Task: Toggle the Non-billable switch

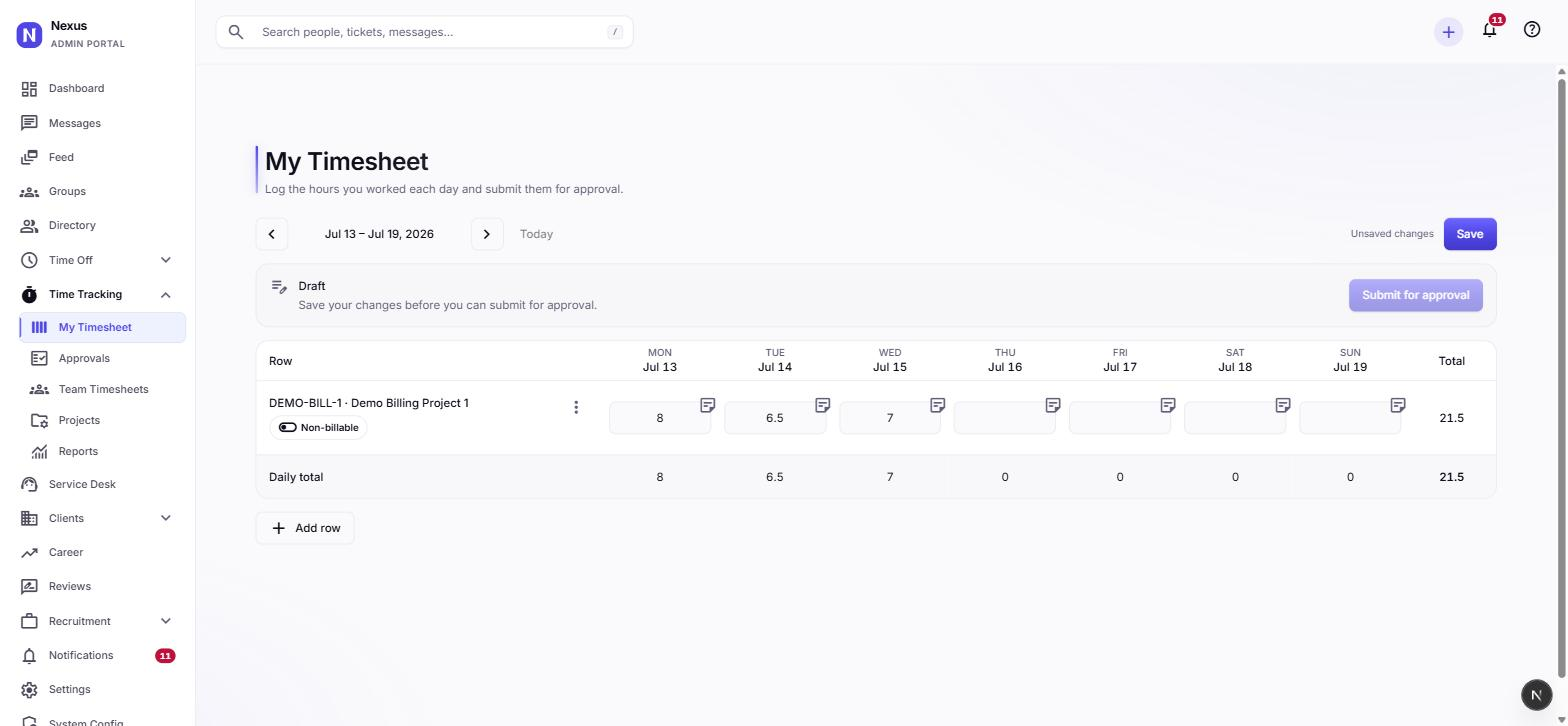Action: pos(288,427)
